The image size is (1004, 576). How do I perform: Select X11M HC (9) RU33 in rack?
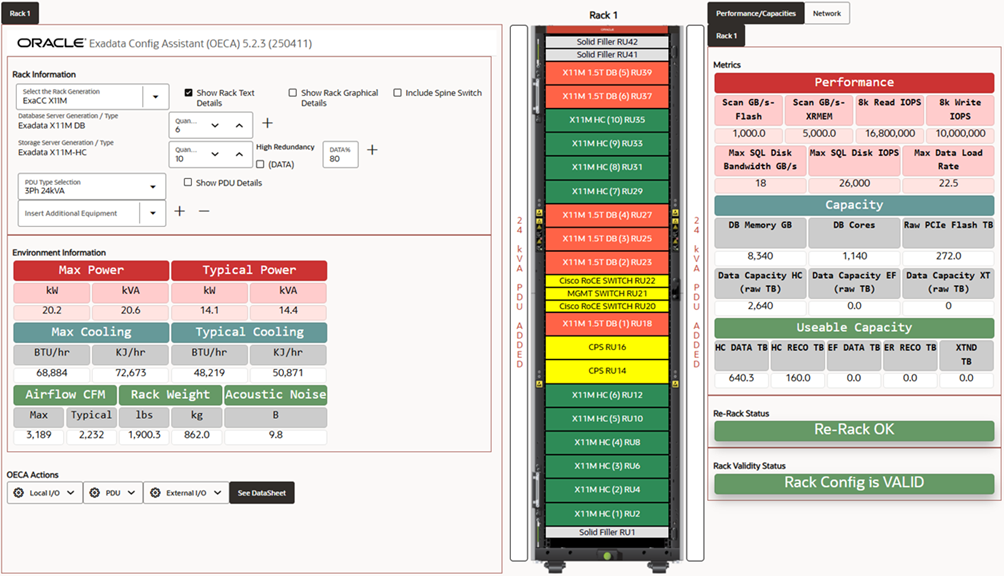[607, 143]
